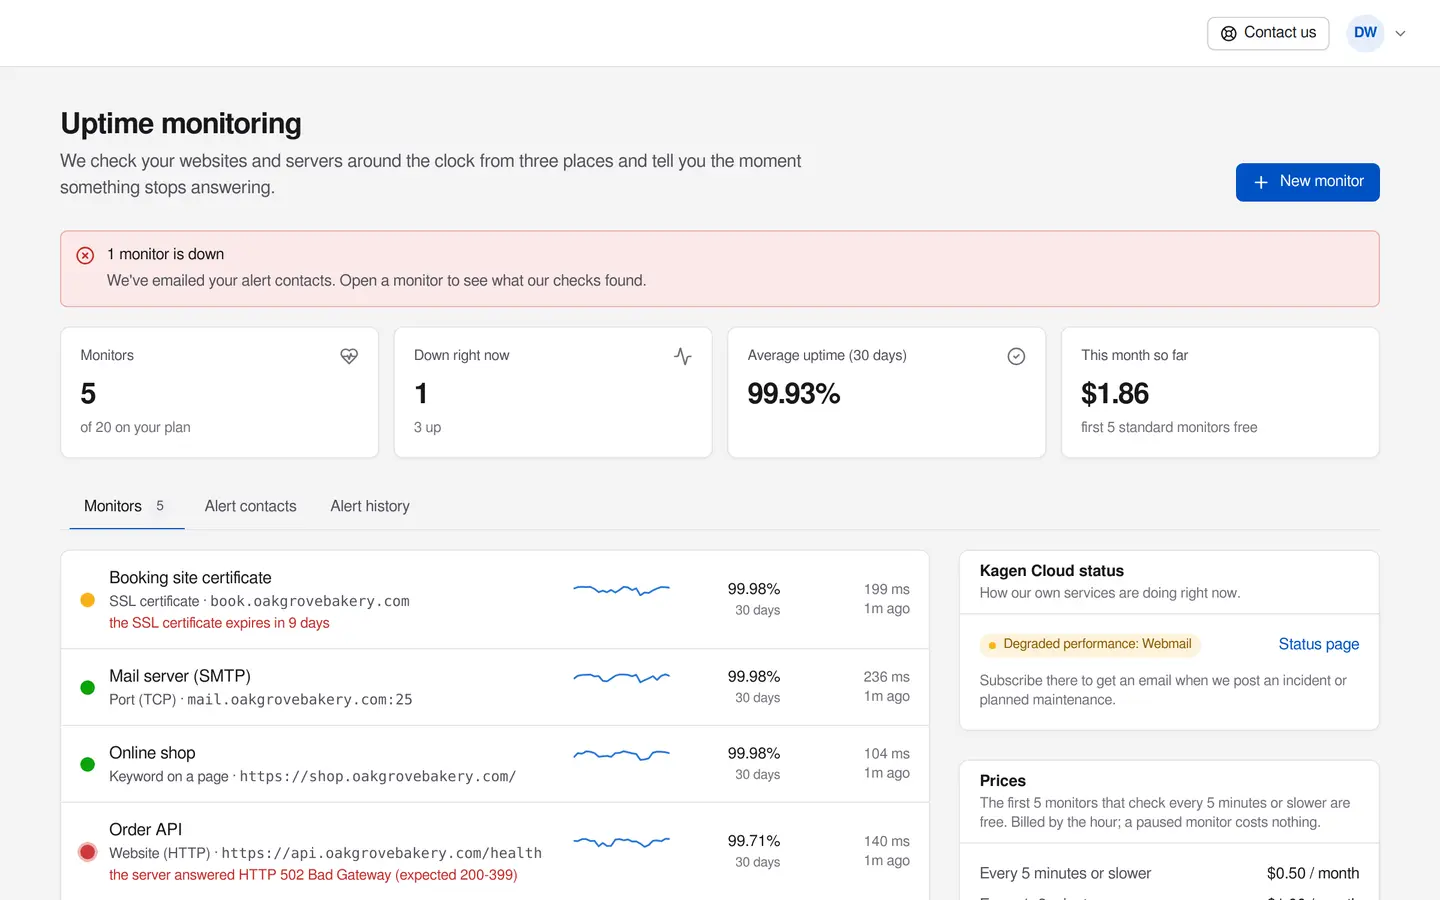This screenshot has height=900, width=1440.
Task: Open the Status page link
Action: (1319, 644)
